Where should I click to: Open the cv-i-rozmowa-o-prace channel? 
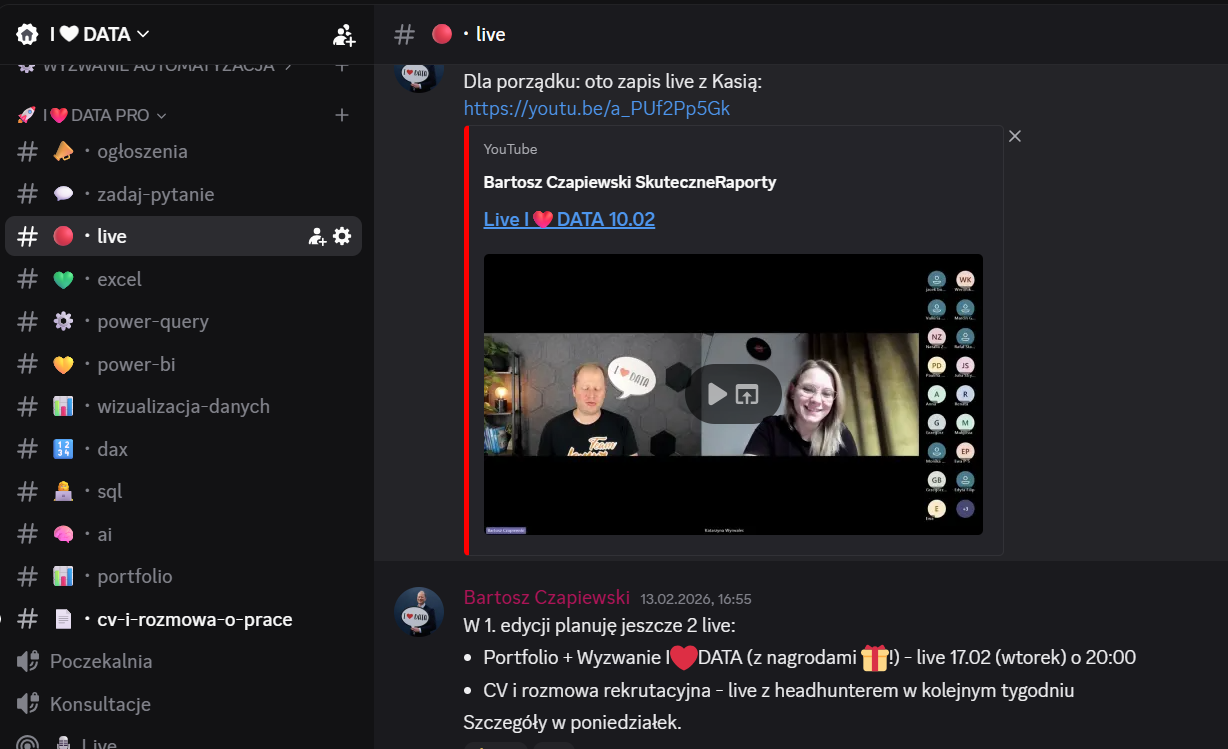click(194, 619)
